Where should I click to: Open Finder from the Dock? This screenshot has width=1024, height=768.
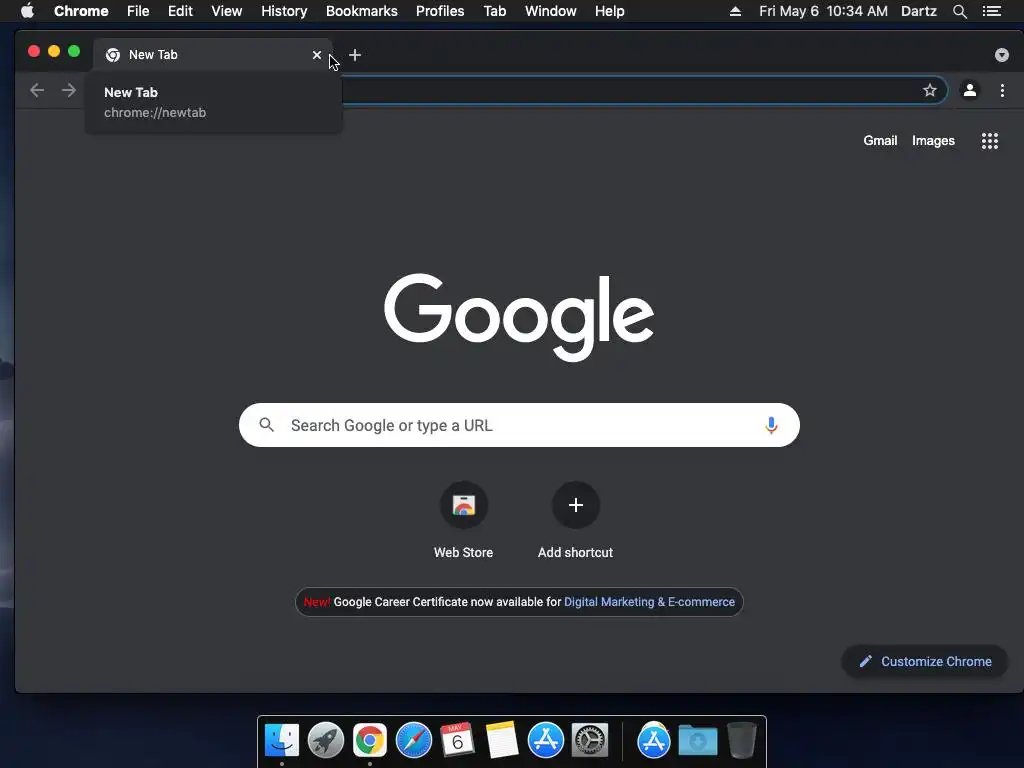[x=281, y=740]
